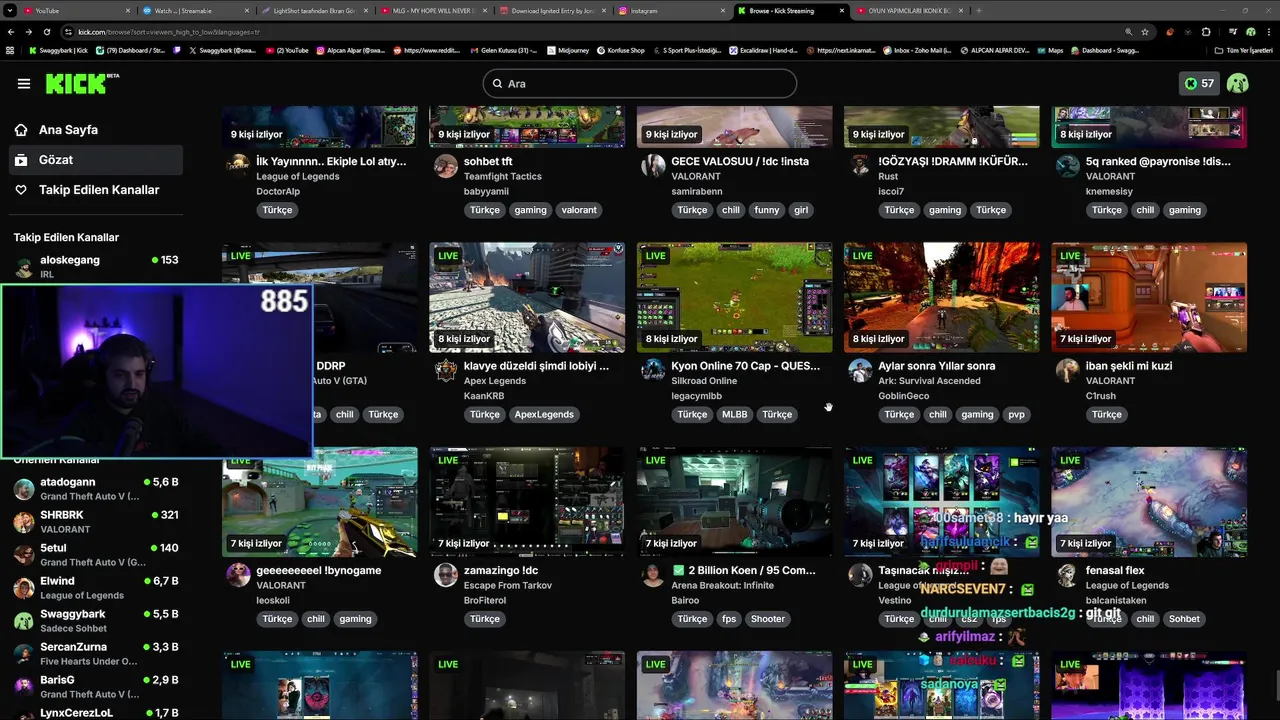Click C1rush streamer avatar
This screenshot has height=720, width=1280.
(1068, 370)
